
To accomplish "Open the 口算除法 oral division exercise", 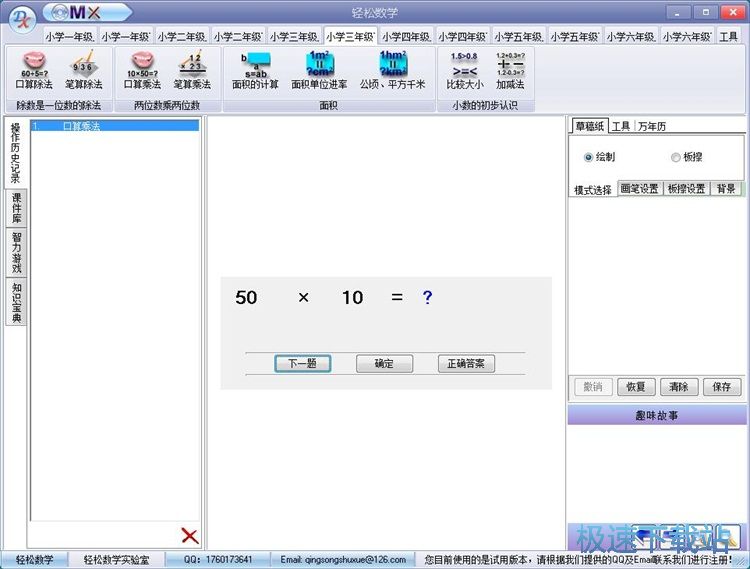I will coord(34,71).
